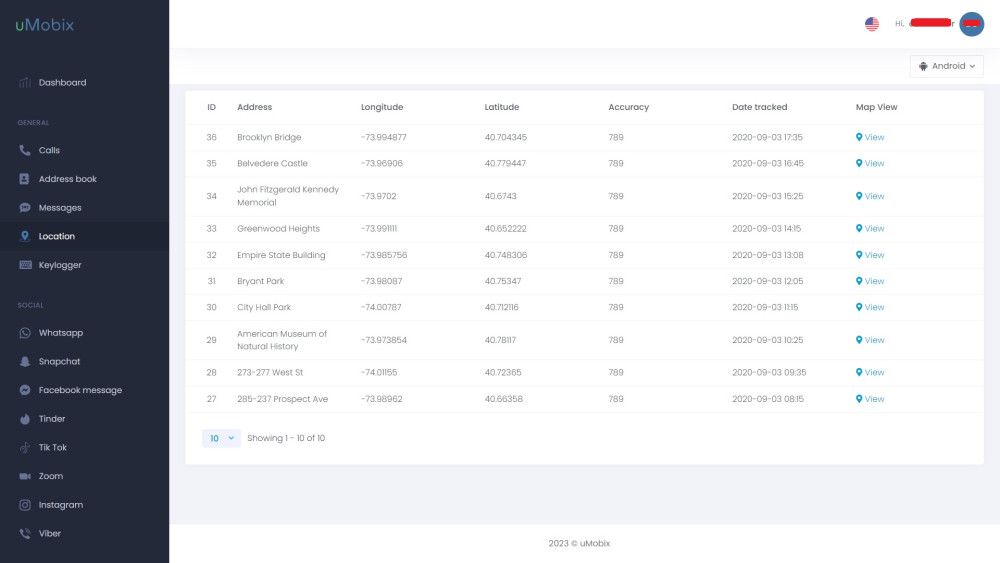Viewport: 1000px width, 563px height.
Task: Open the user avatar menu
Action: [x=971, y=24]
